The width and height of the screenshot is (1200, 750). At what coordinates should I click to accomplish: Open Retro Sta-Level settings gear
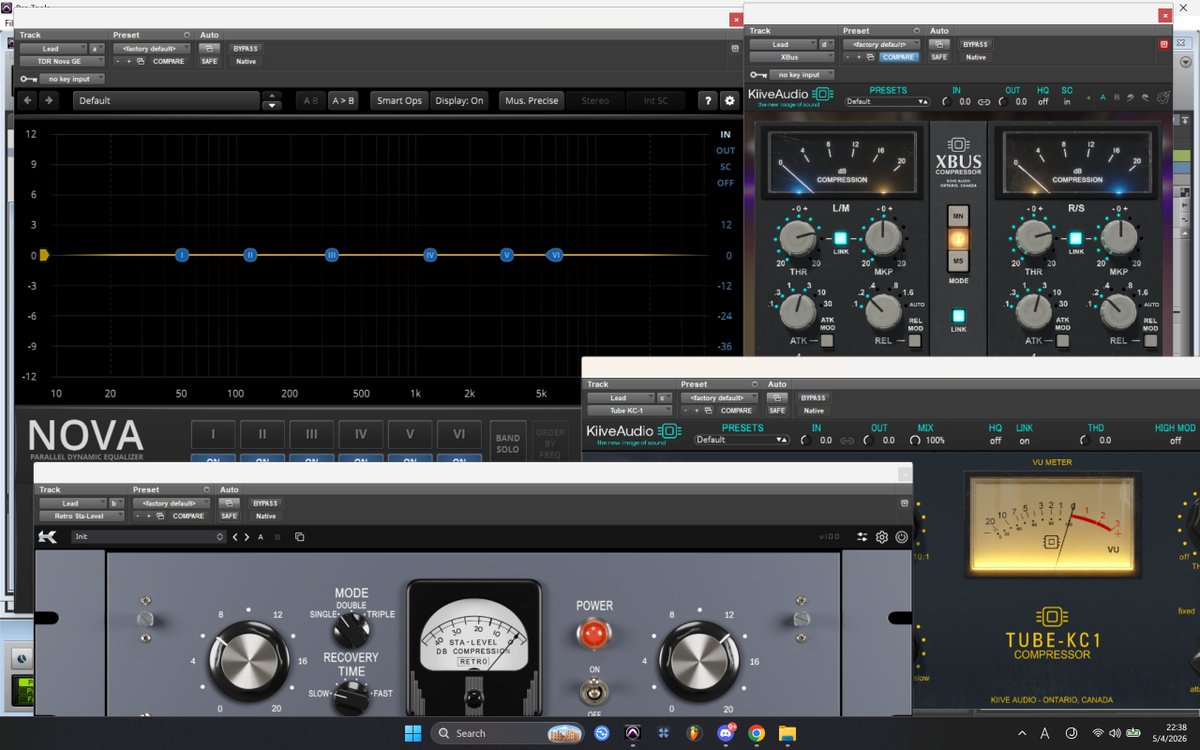882,537
